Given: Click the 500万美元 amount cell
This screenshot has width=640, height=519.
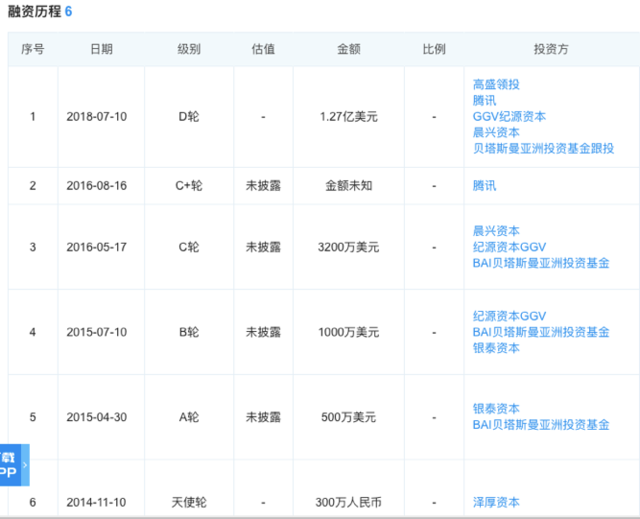Looking at the screenshot, I should [349, 417].
